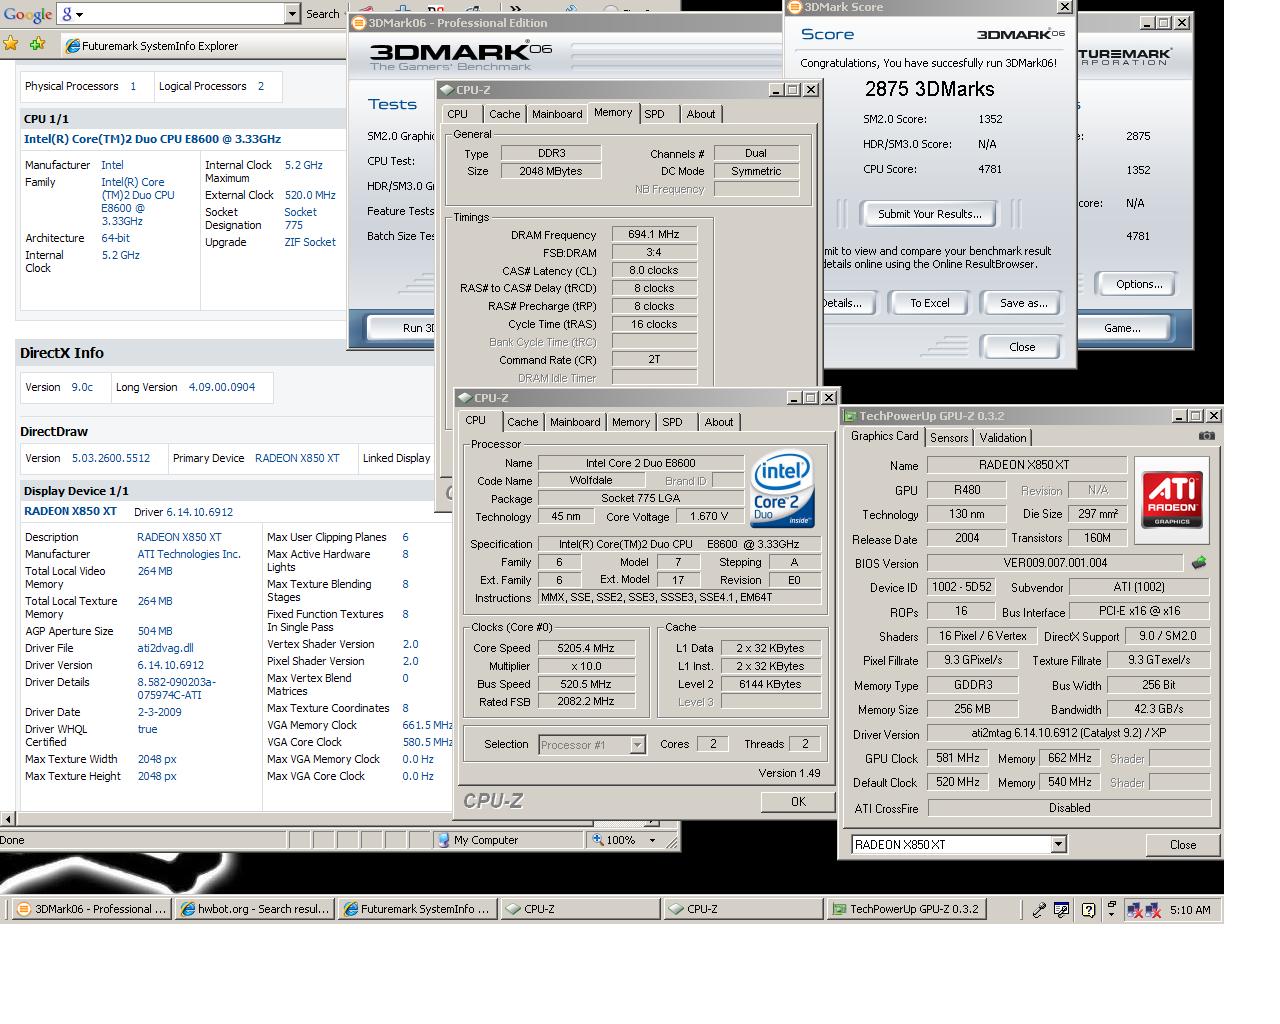The image size is (1280, 1024).
Task: Click the Add to Favorites green plus star
Action: tap(37, 44)
